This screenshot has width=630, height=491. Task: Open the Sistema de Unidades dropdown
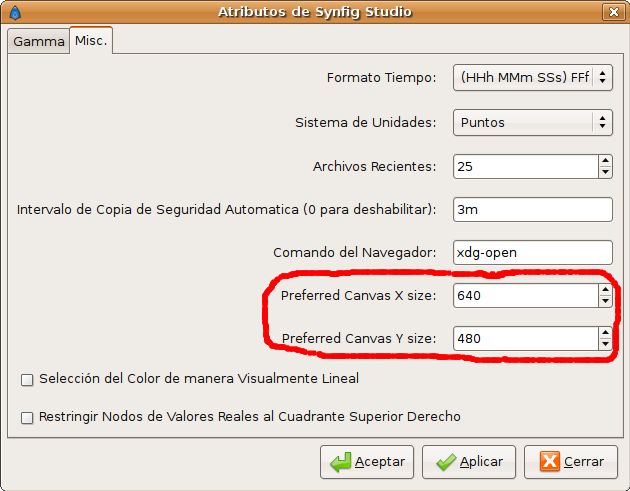pyautogui.click(x=532, y=122)
